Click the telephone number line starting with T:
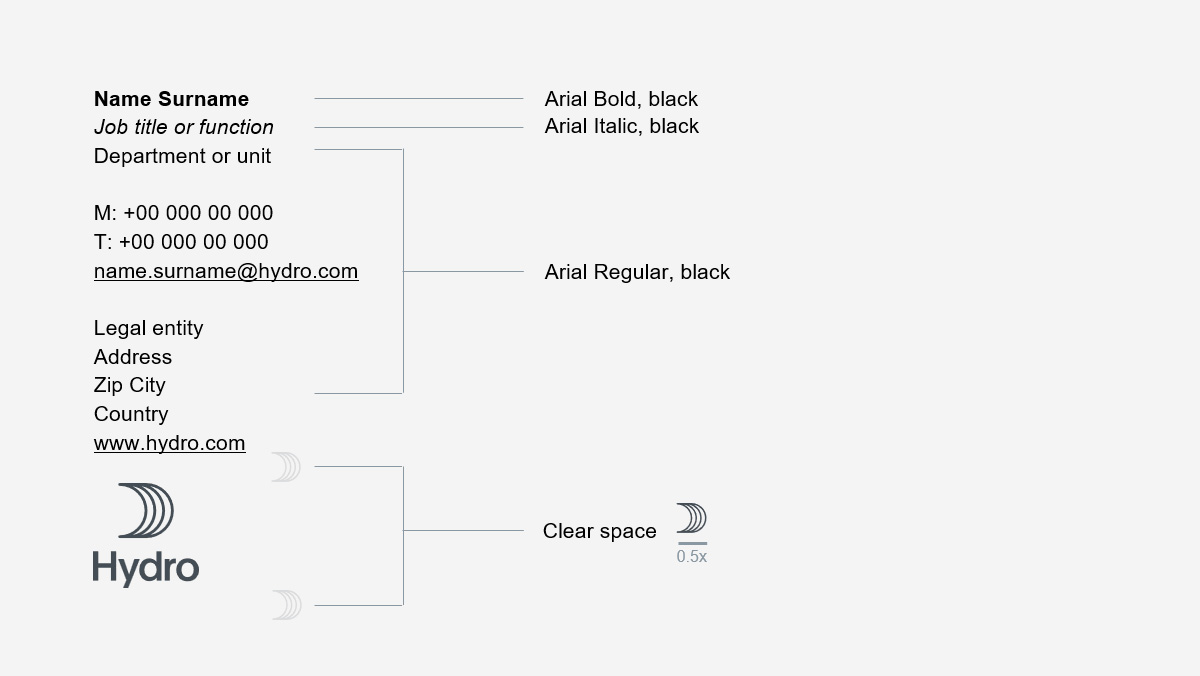1200x676 pixels. point(181,242)
